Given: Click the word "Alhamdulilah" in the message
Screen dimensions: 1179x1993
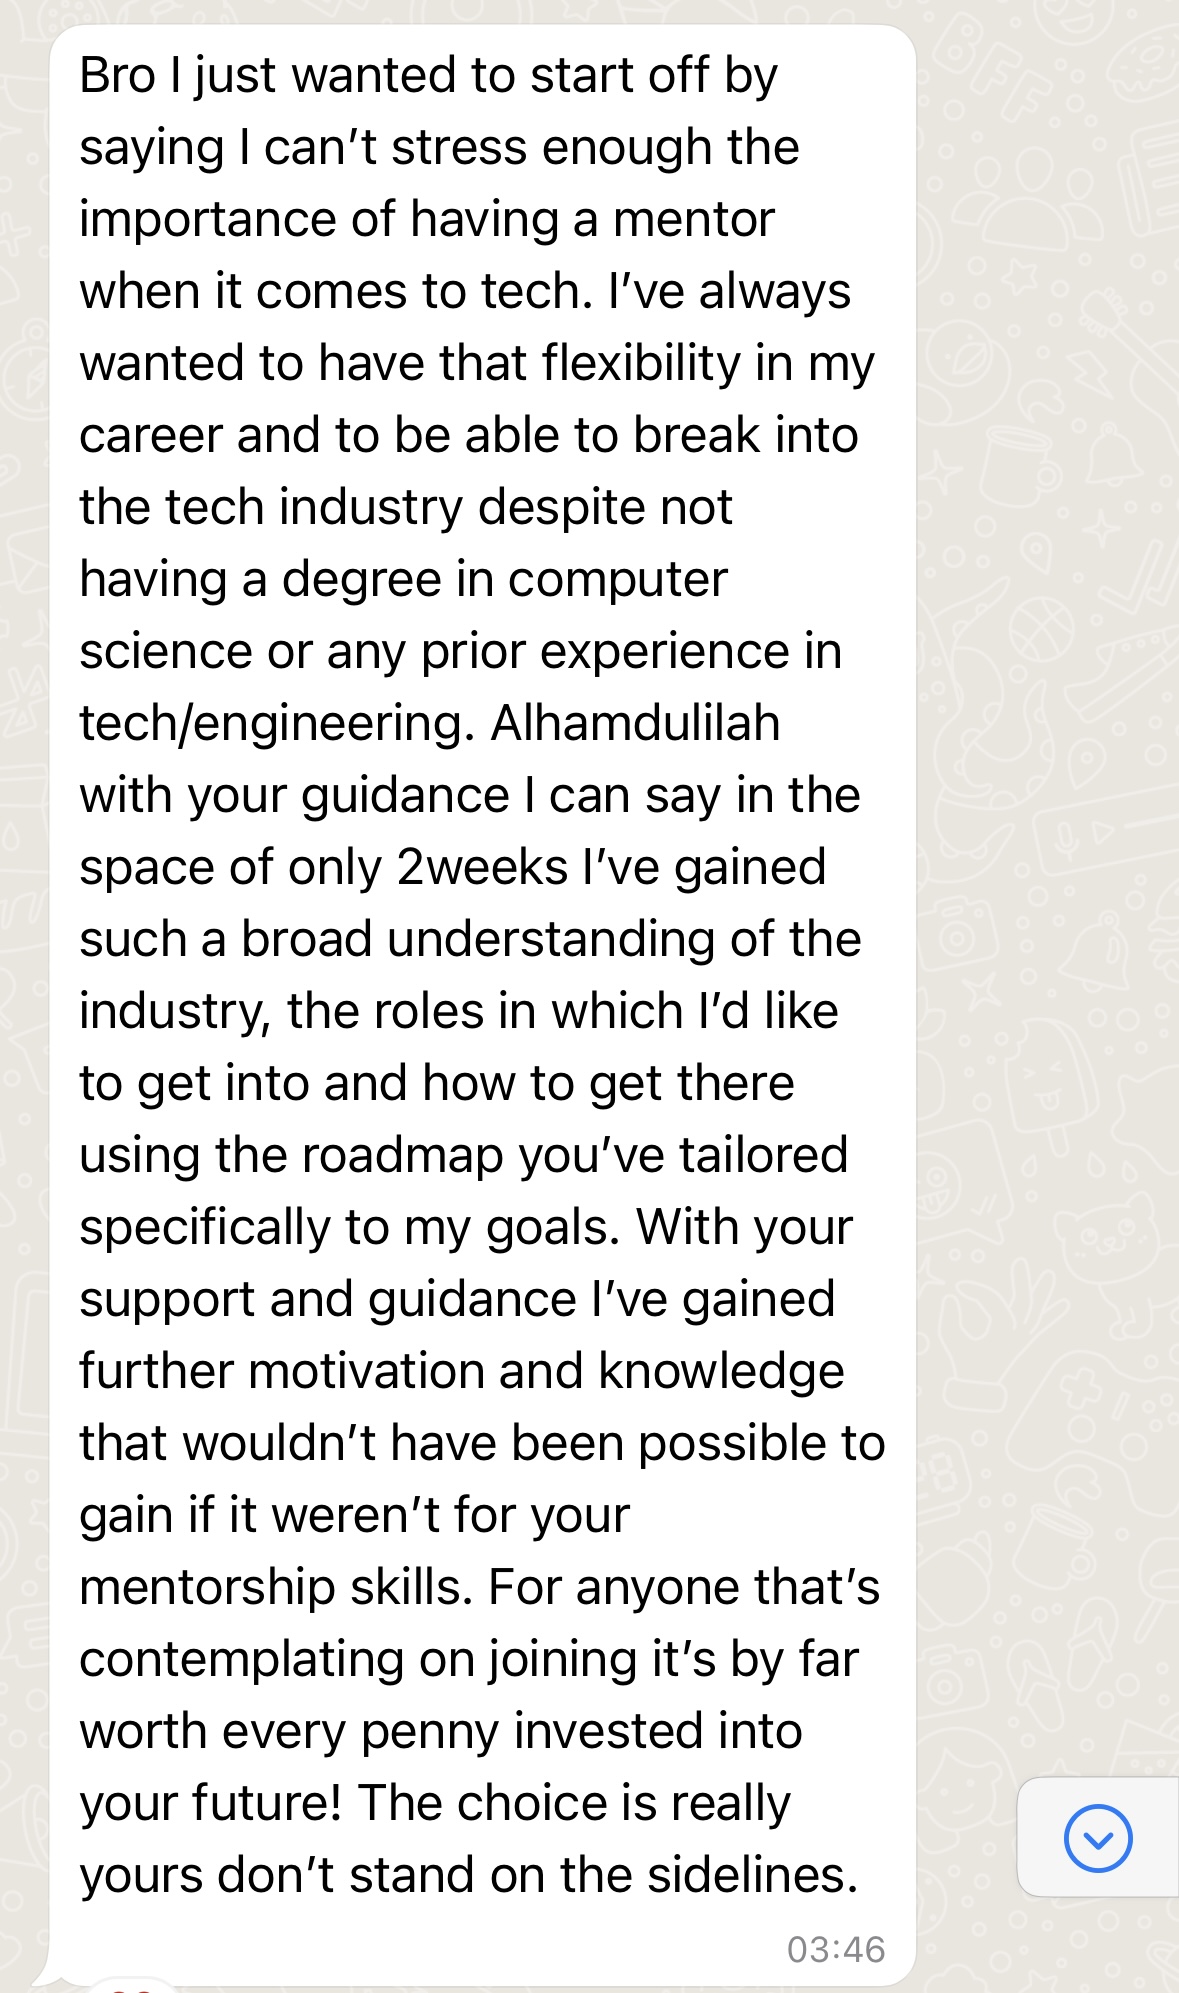Looking at the screenshot, I should pos(635,723).
